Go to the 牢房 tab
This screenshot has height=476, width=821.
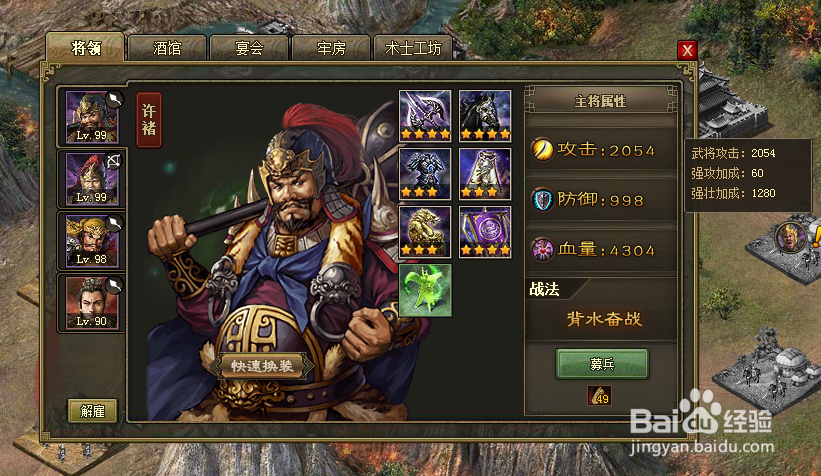click(x=331, y=49)
